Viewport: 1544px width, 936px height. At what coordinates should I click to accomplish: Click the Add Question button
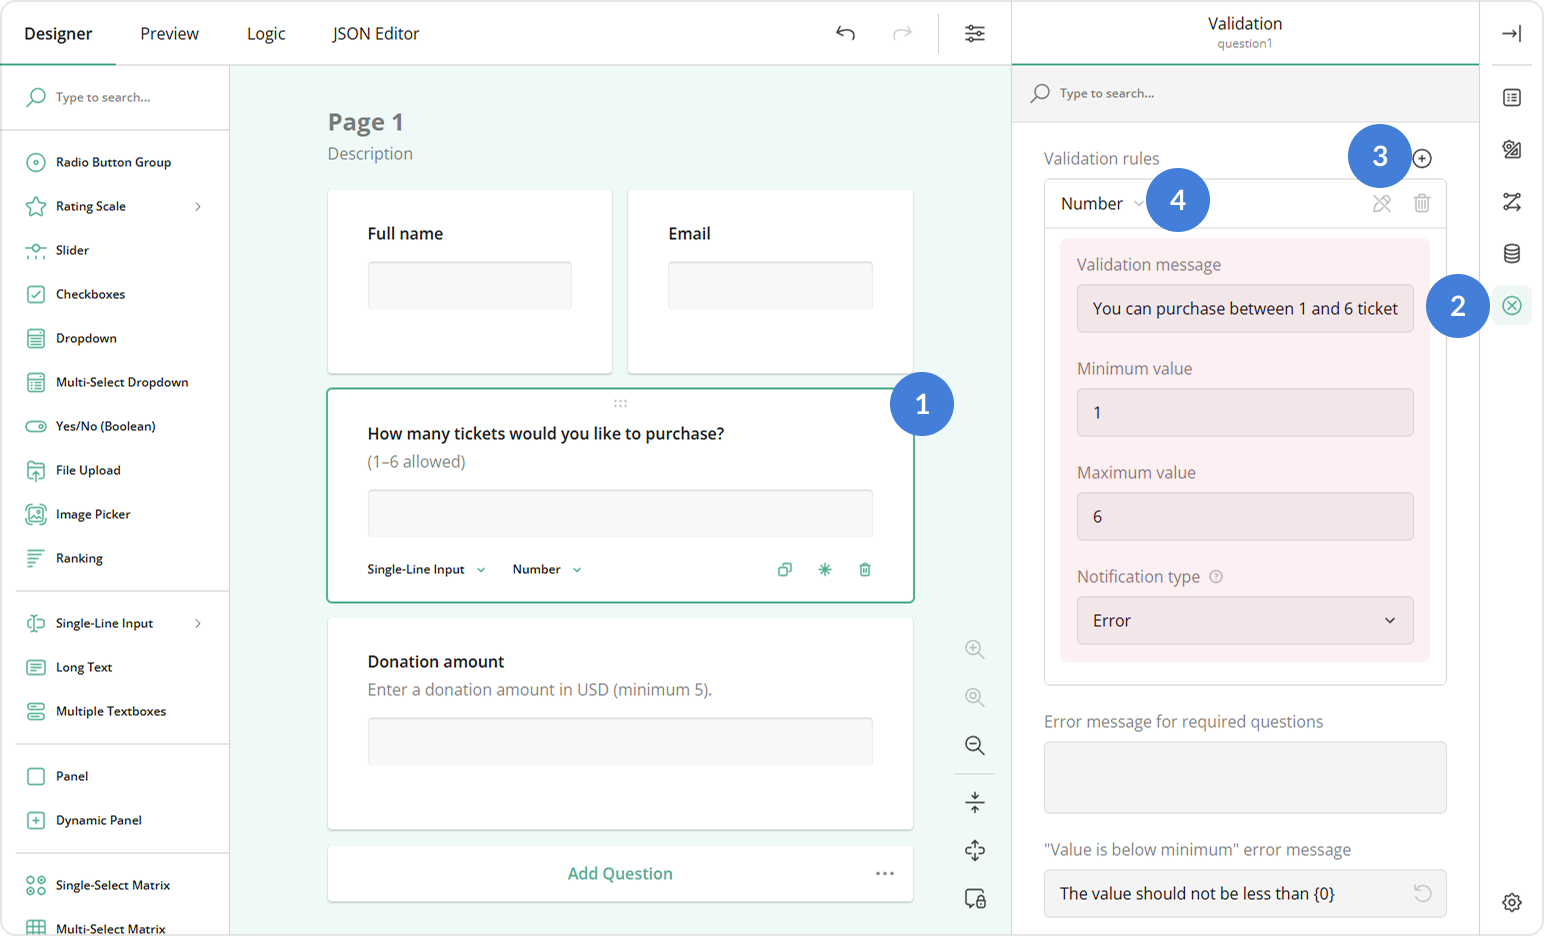[619, 873]
